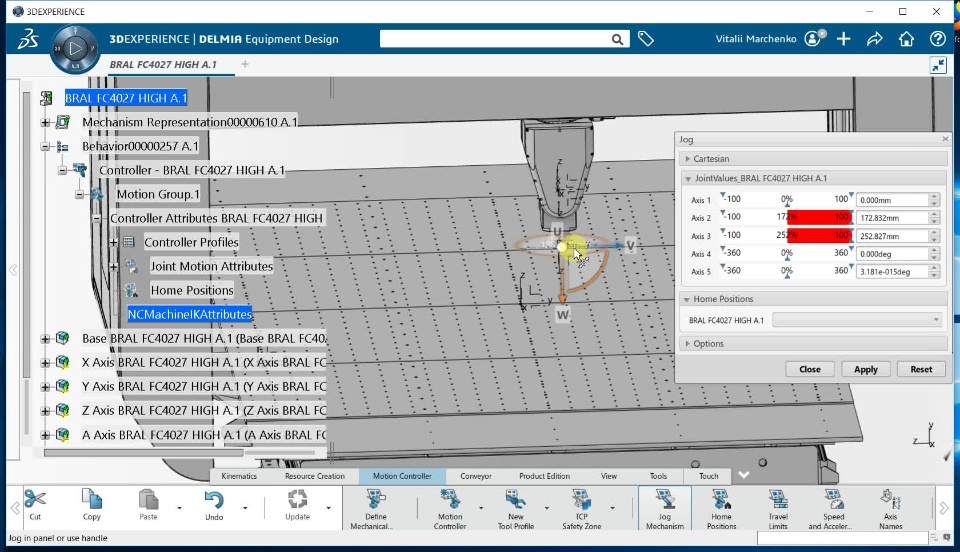Expand X Axis BRAL FC4027 node
This screenshot has height=552, width=960.
click(45, 363)
